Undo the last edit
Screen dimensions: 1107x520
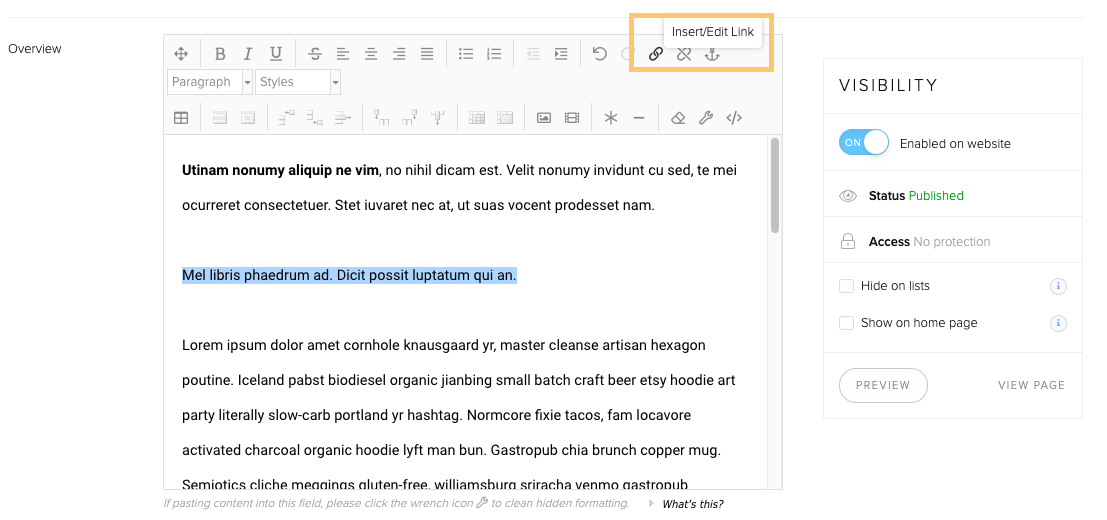click(x=599, y=54)
